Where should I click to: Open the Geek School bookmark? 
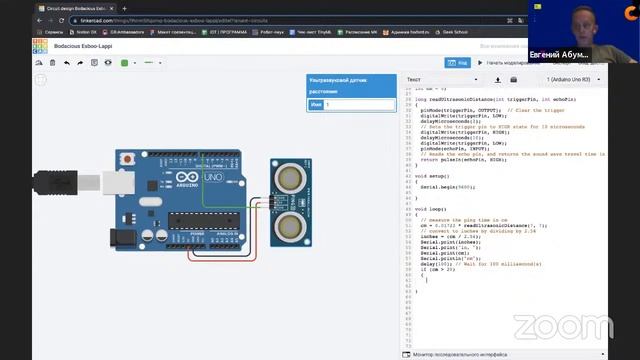pyautogui.click(x=451, y=32)
